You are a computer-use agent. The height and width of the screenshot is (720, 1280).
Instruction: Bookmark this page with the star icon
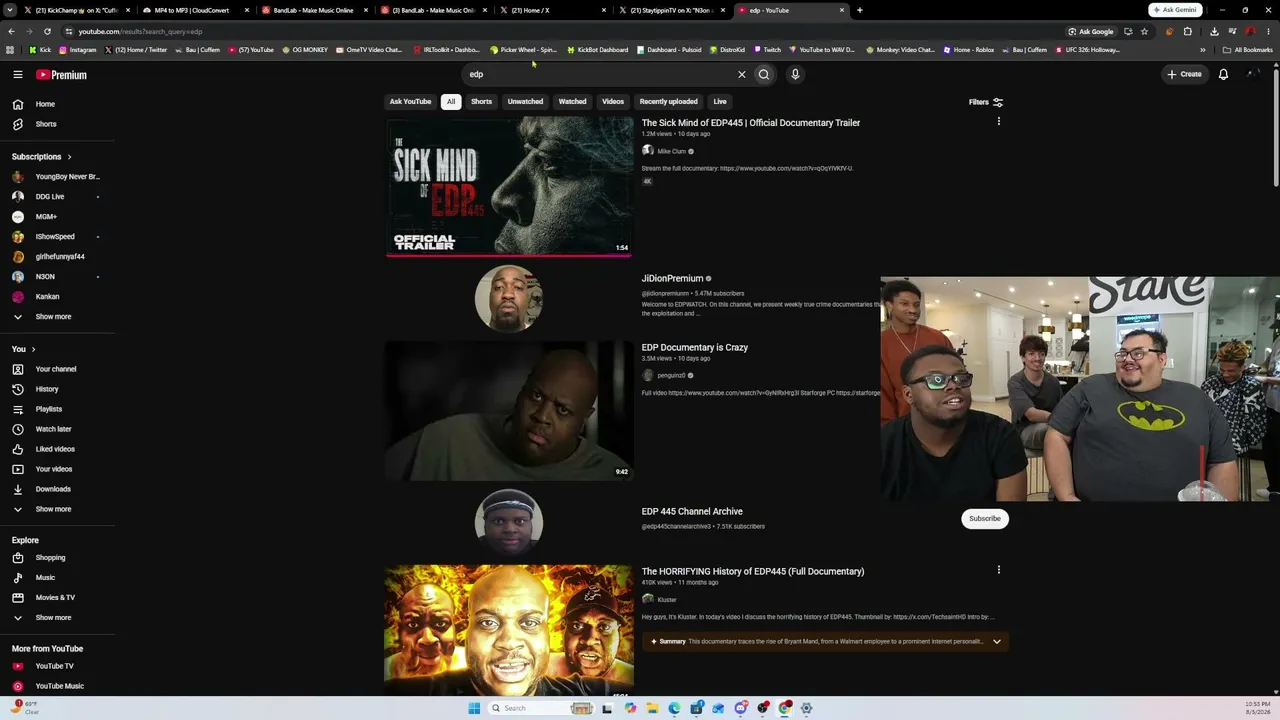click(1145, 31)
